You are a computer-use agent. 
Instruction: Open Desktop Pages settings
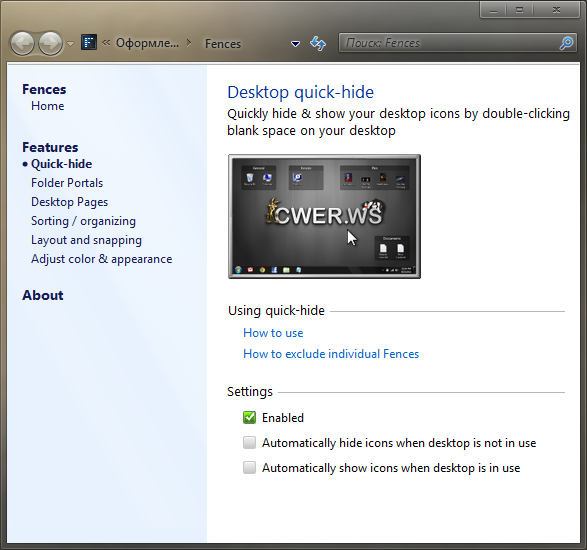click(69, 202)
